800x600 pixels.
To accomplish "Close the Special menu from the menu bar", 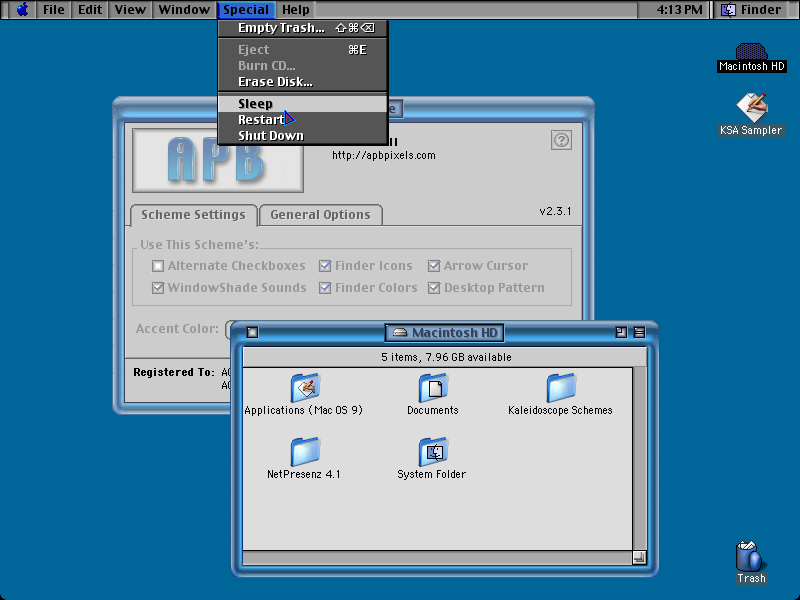I will pyautogui.click(x=246, y=10).
